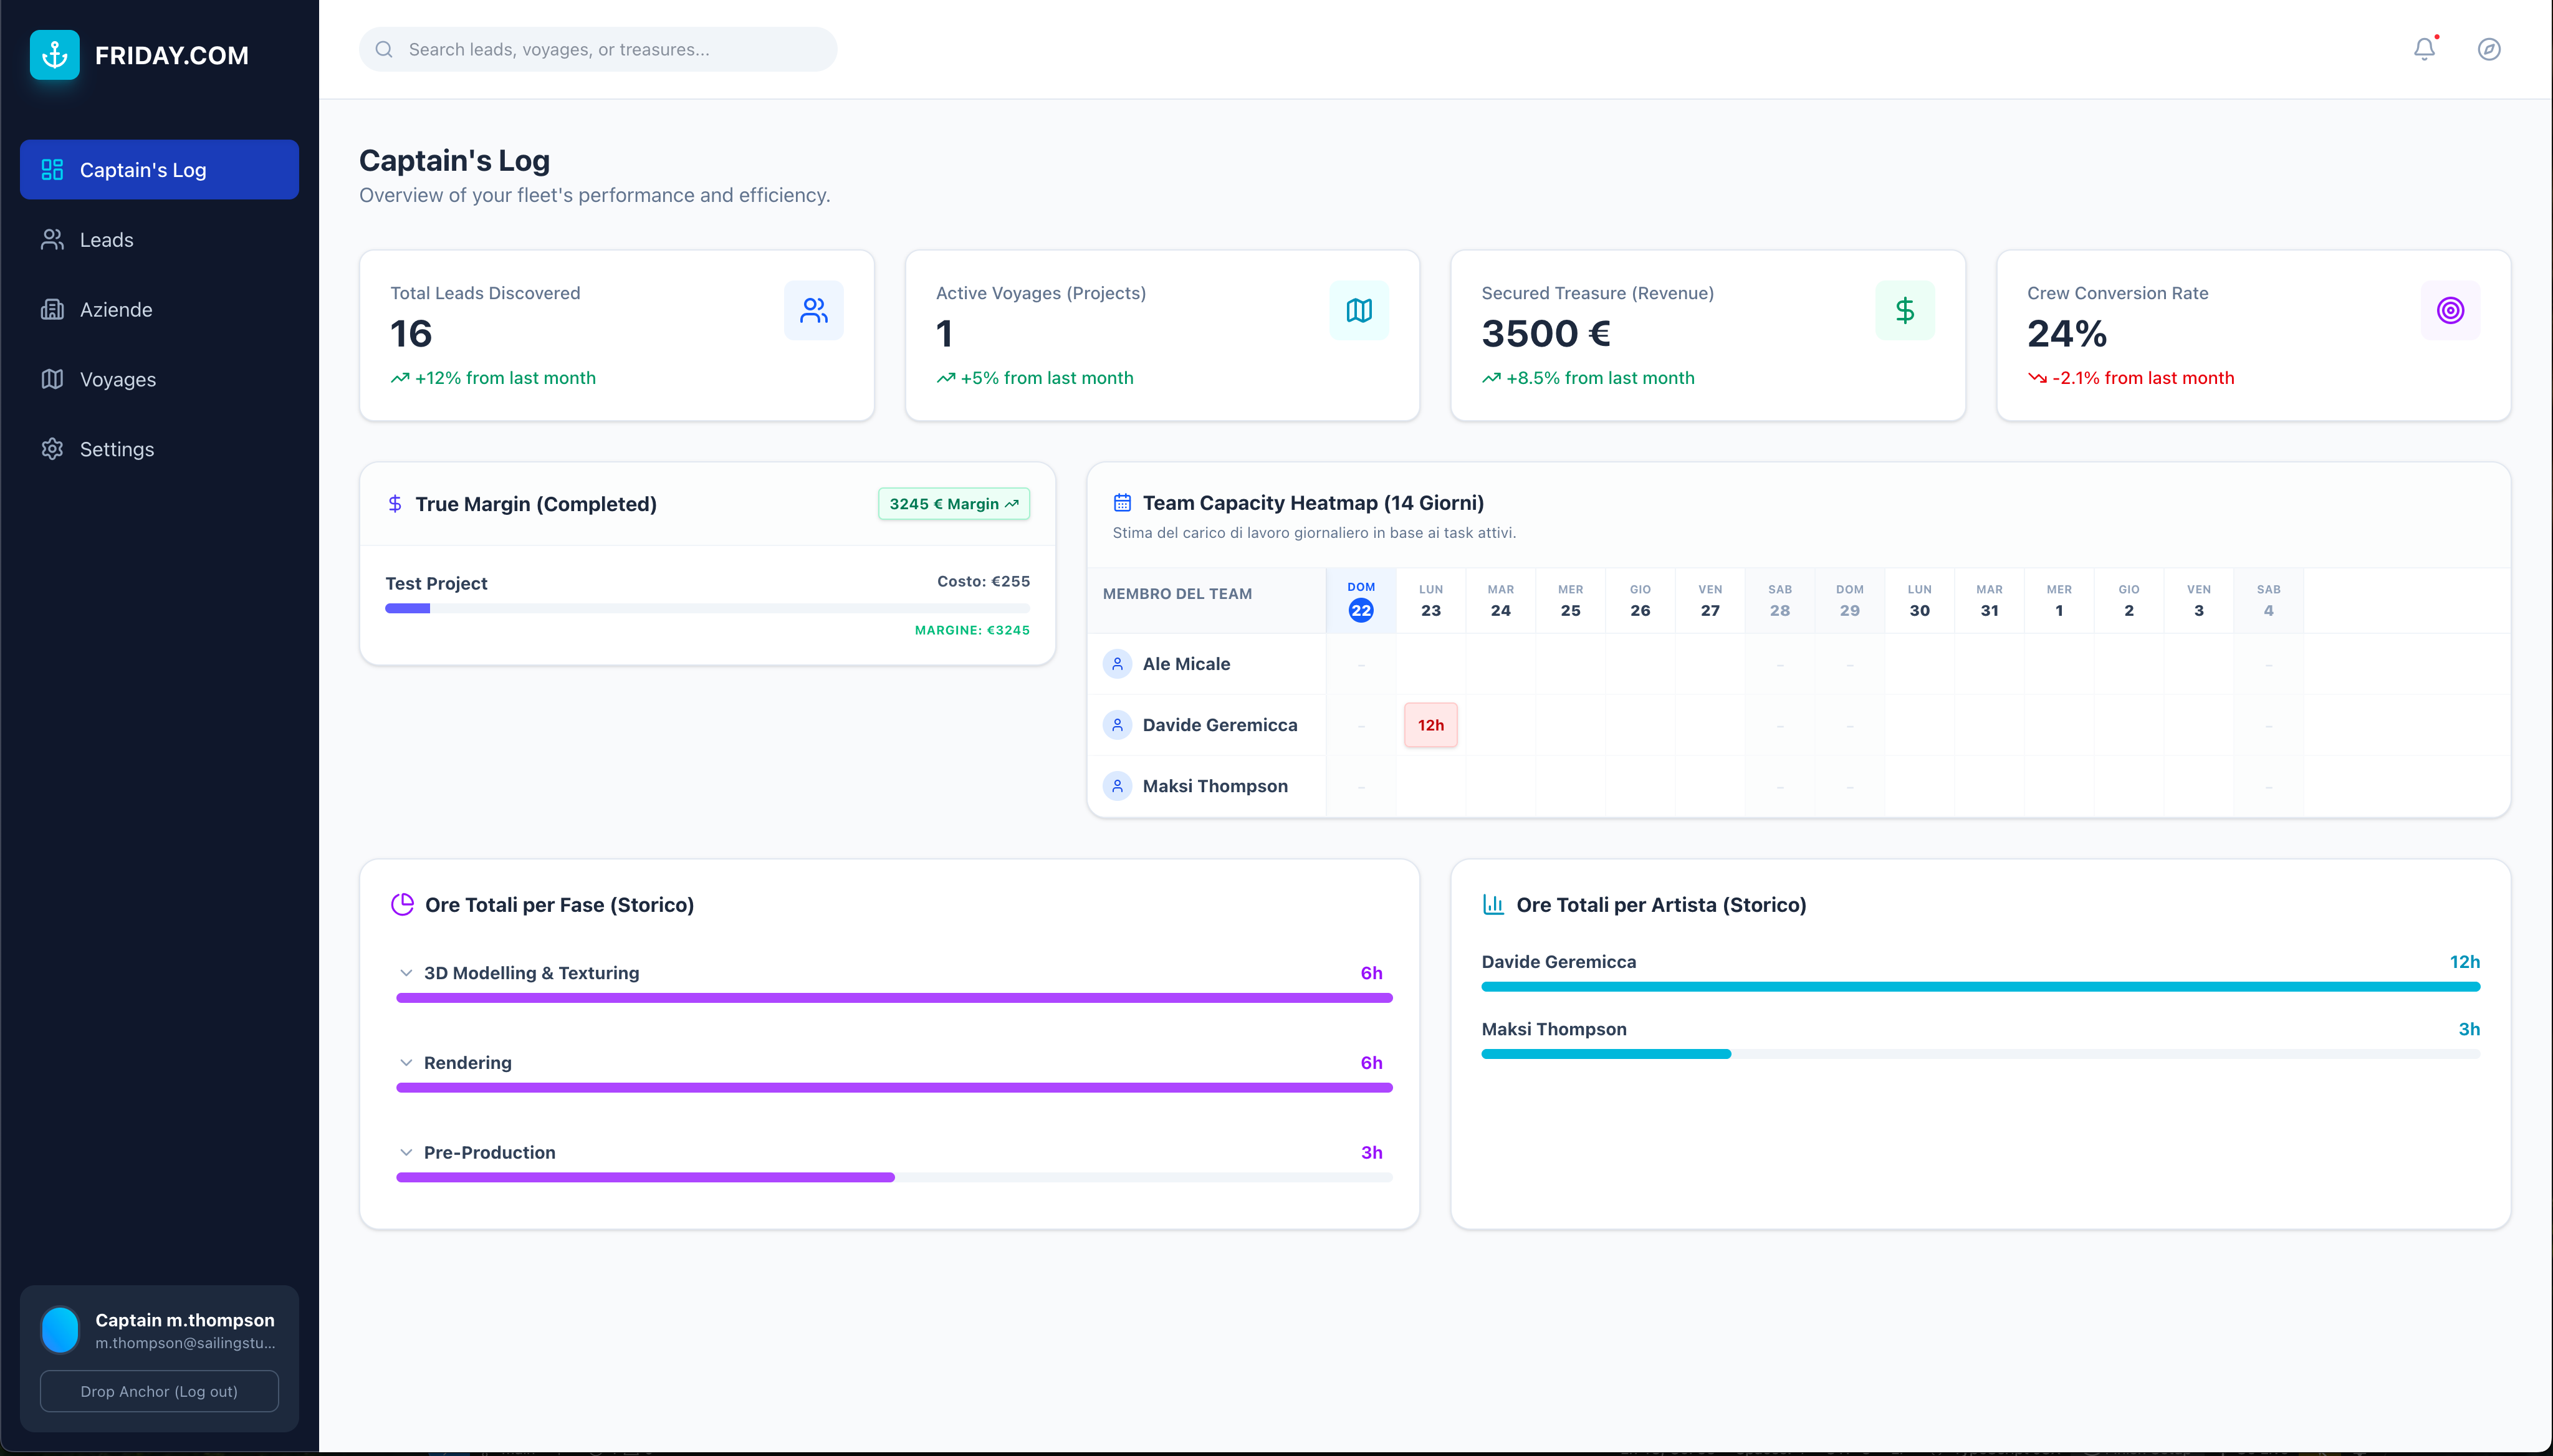Click the notification bell icon
Screen dimensions: 2553x1456
coord(2424,49)
